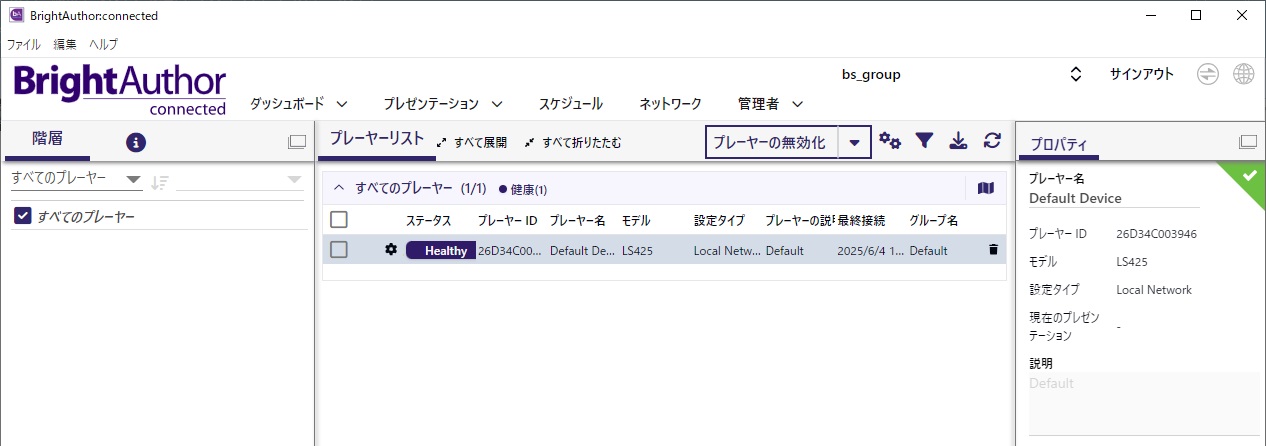Click the ステータス column header

pyautogui.click(x=428, y=220)
